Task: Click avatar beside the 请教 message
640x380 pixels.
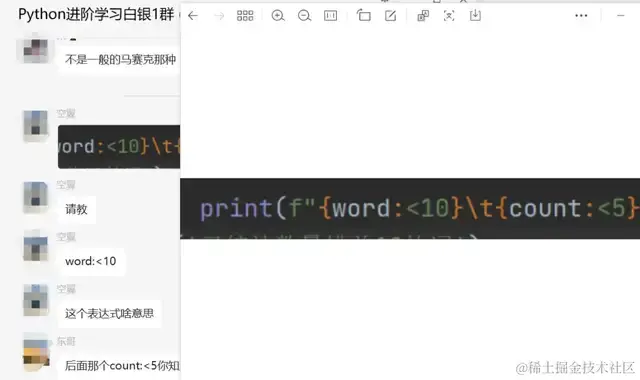Action: 36,197
